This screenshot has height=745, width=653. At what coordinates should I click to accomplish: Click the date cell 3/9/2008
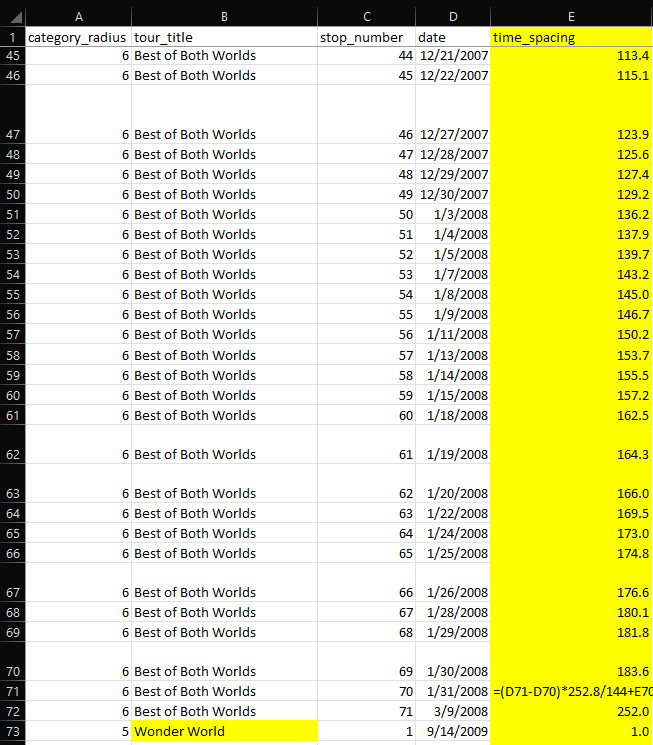[x=453, y=711]
